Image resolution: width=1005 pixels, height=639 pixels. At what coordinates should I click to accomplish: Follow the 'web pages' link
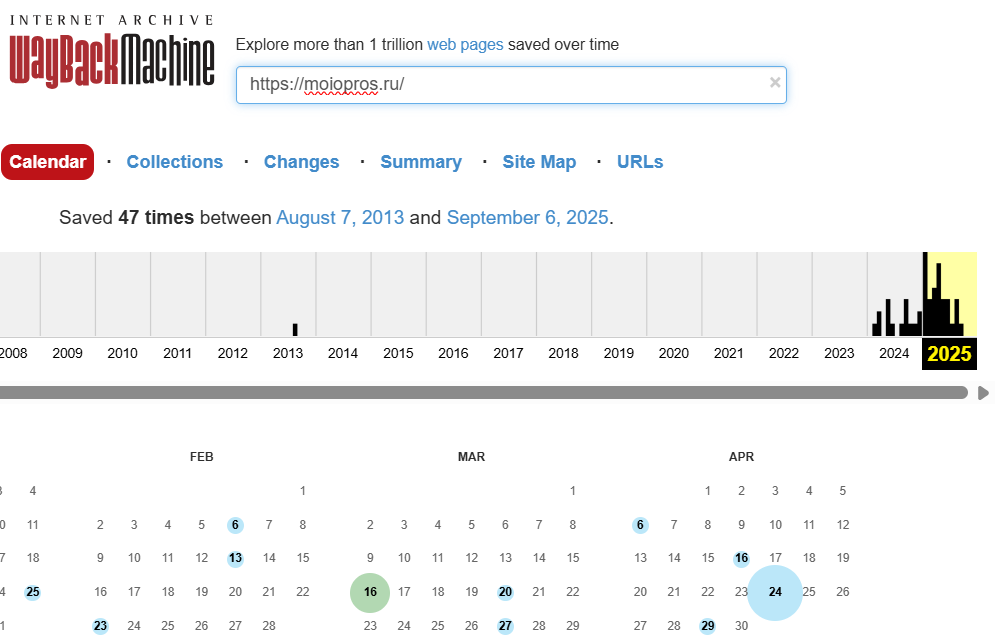pyautogui.click(x=465, y=44)
